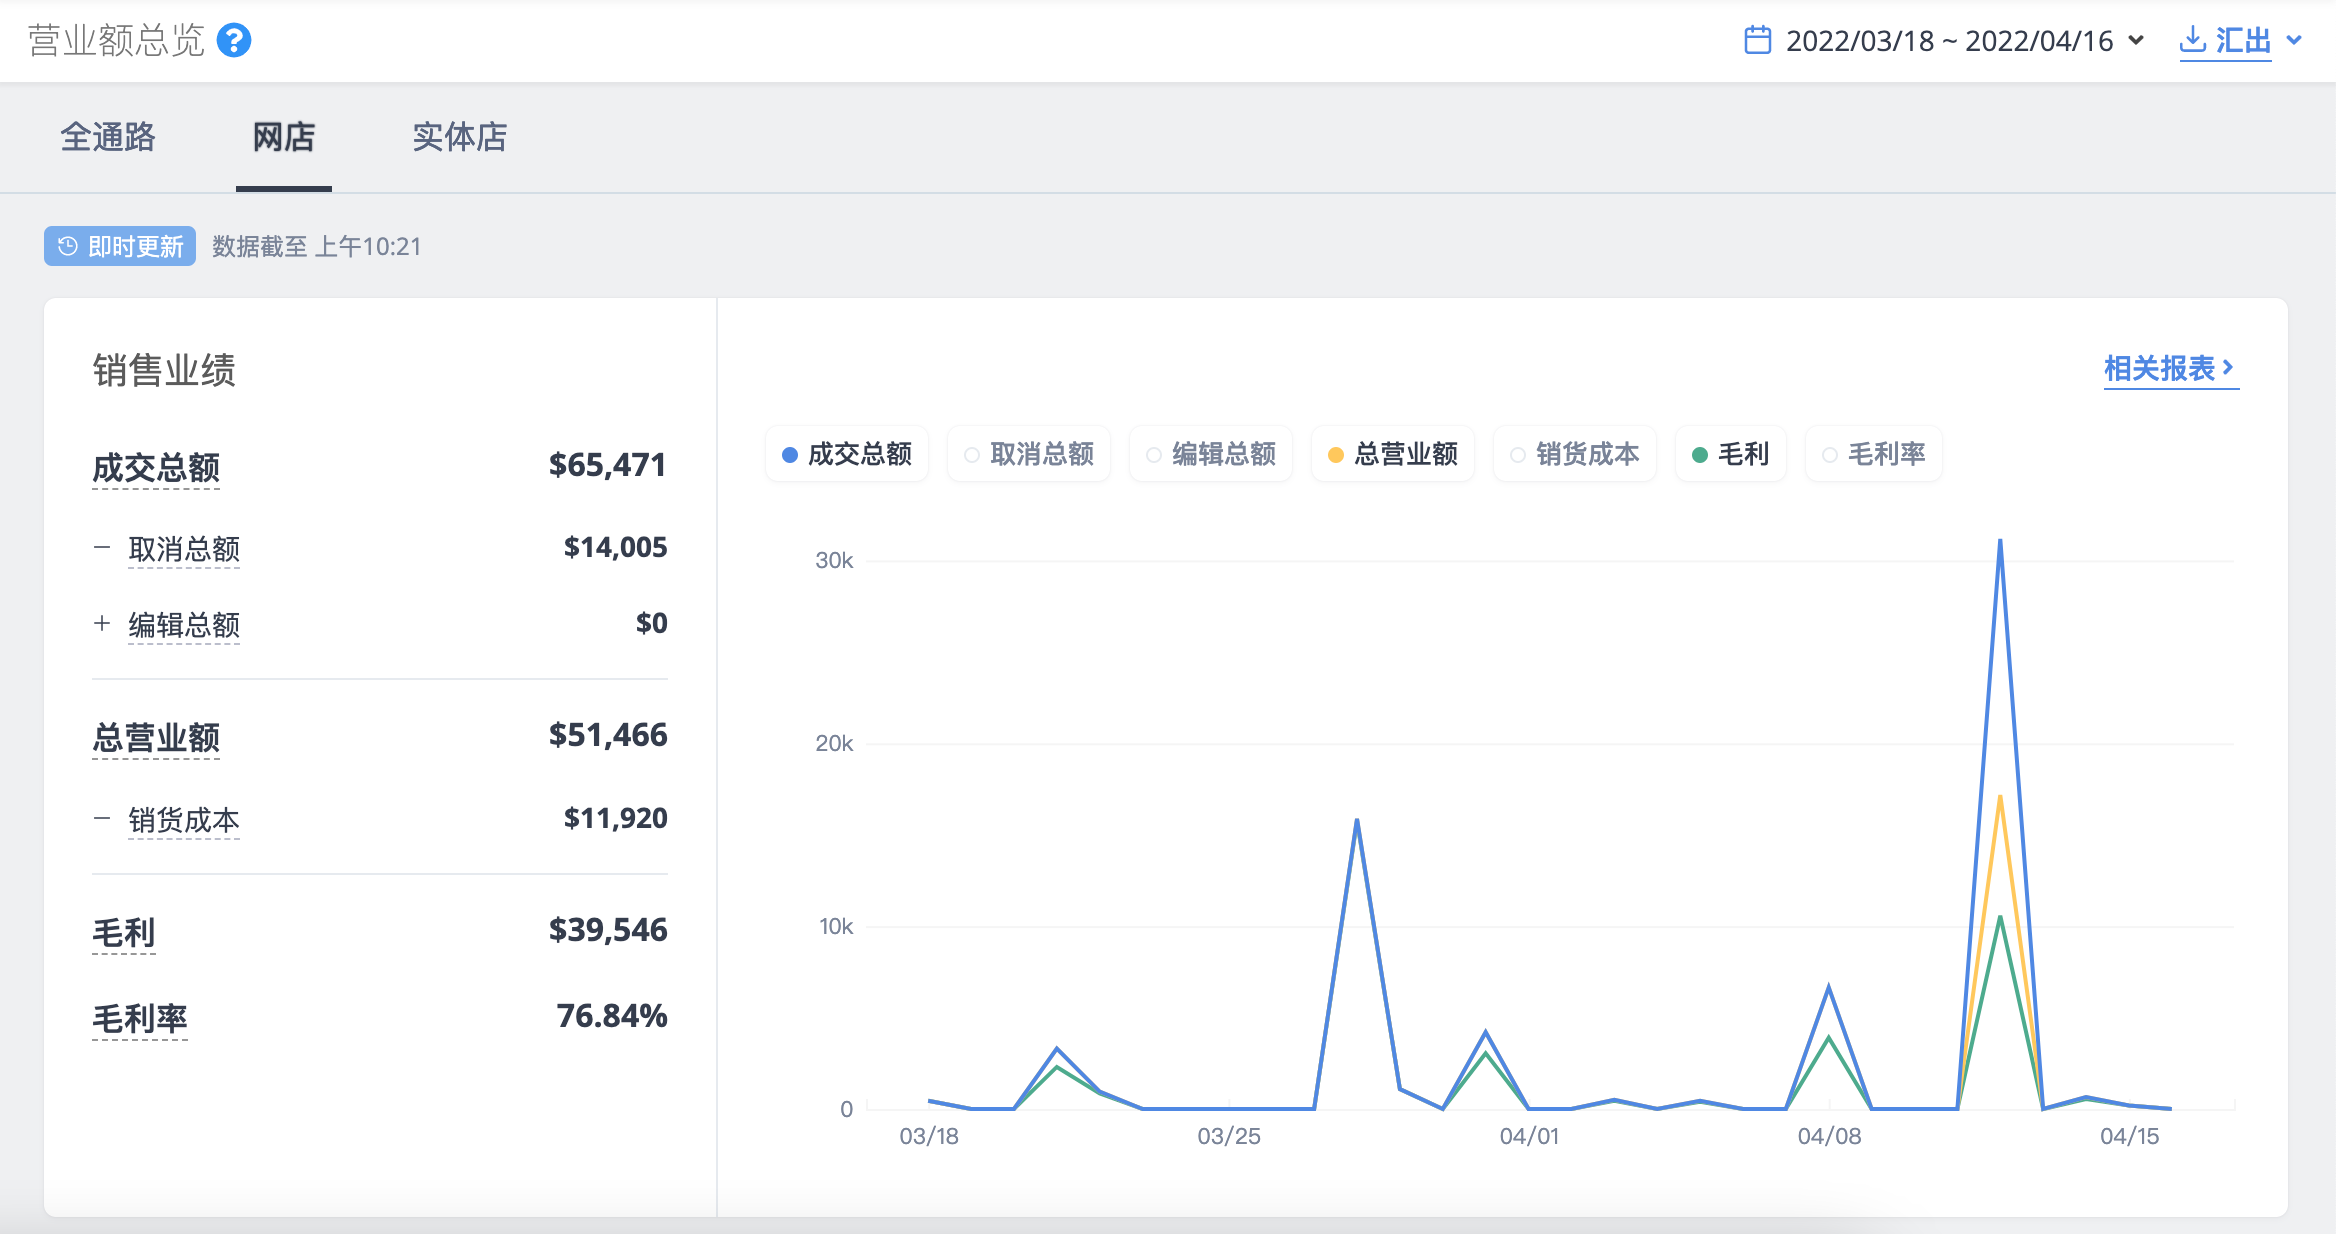Toggle the 成交总额 chart series

[847, 455]
